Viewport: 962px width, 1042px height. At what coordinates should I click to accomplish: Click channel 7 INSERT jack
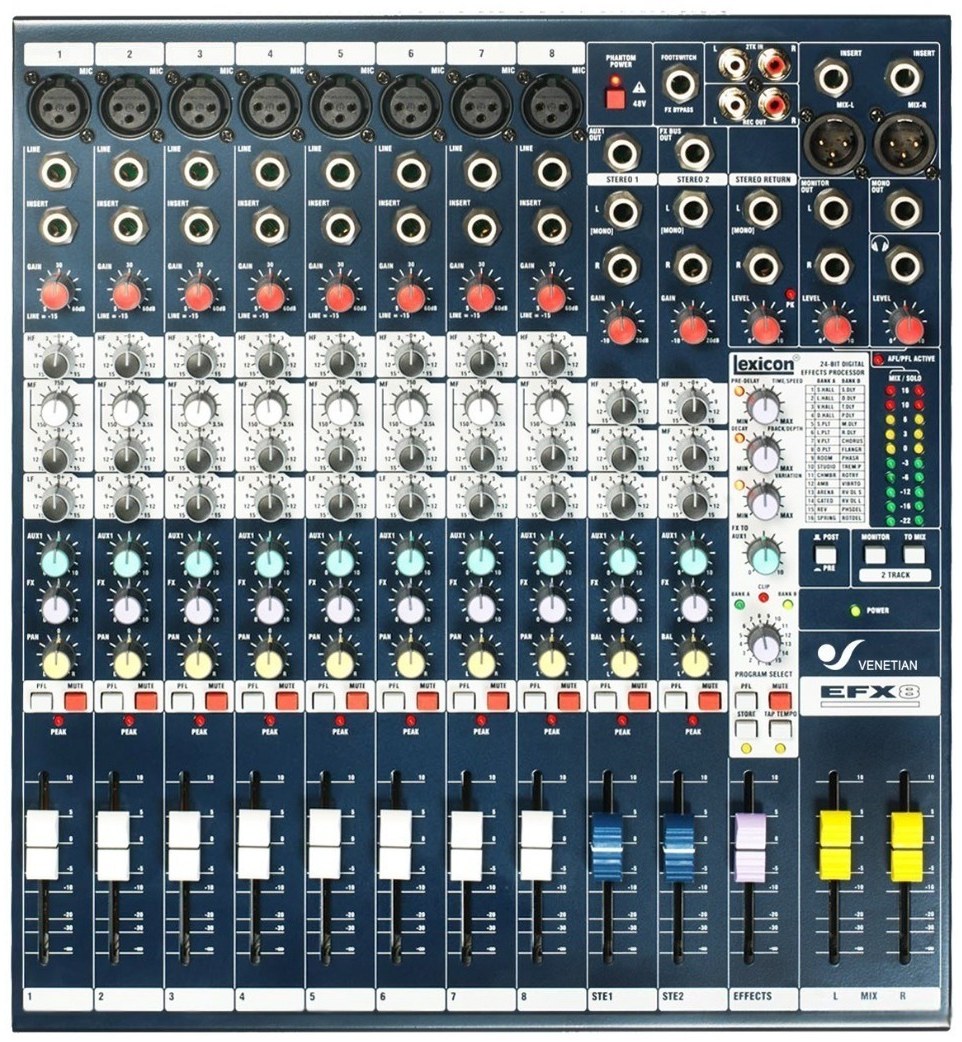(481, 227)
